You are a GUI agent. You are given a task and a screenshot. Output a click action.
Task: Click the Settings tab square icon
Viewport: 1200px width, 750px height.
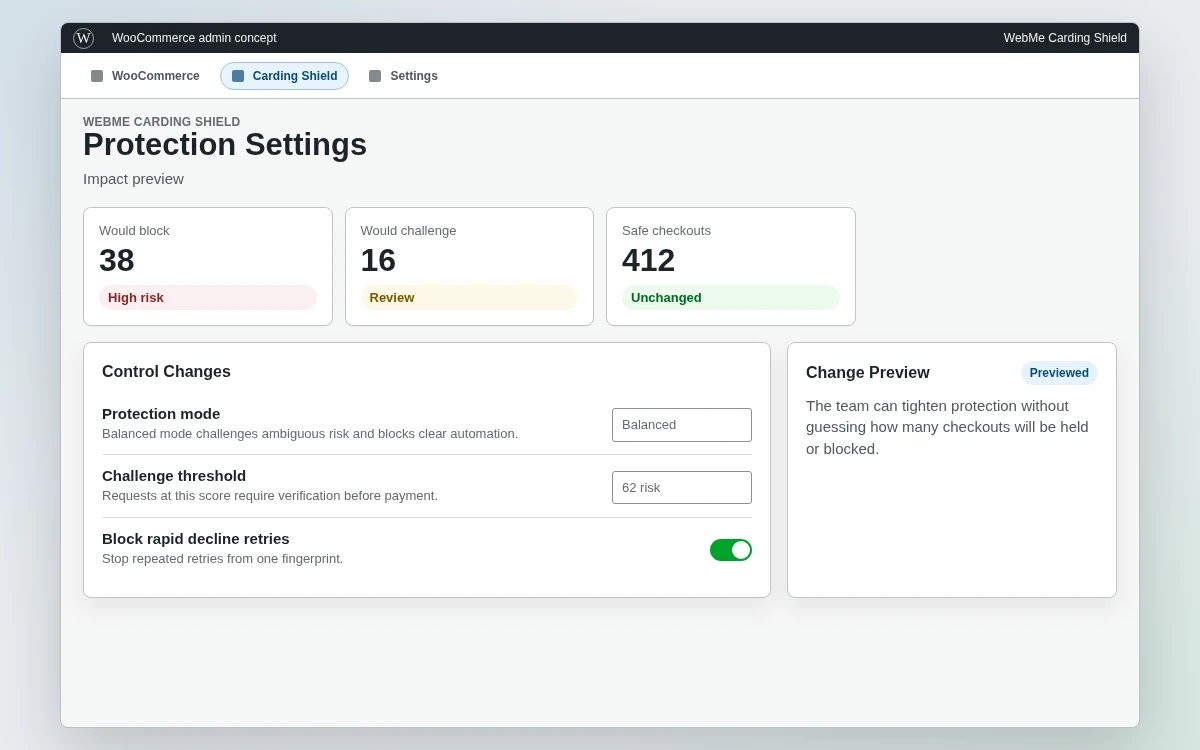pyautogui.click(x=375, y=76)
